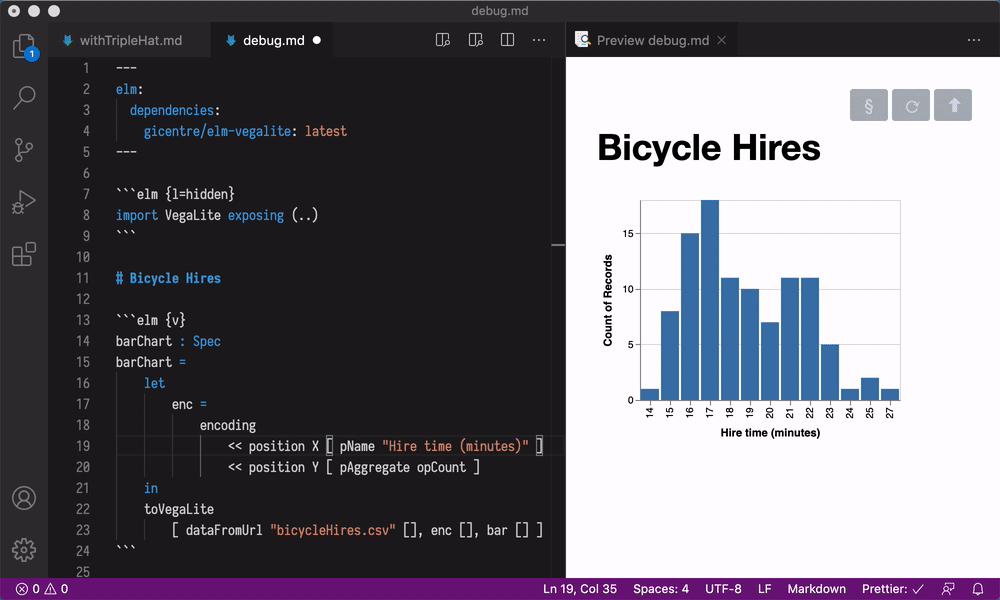This screenshot has width=1000, height=600.
Task: Open the Search view in the activity bar
Action: pos(24,98)
